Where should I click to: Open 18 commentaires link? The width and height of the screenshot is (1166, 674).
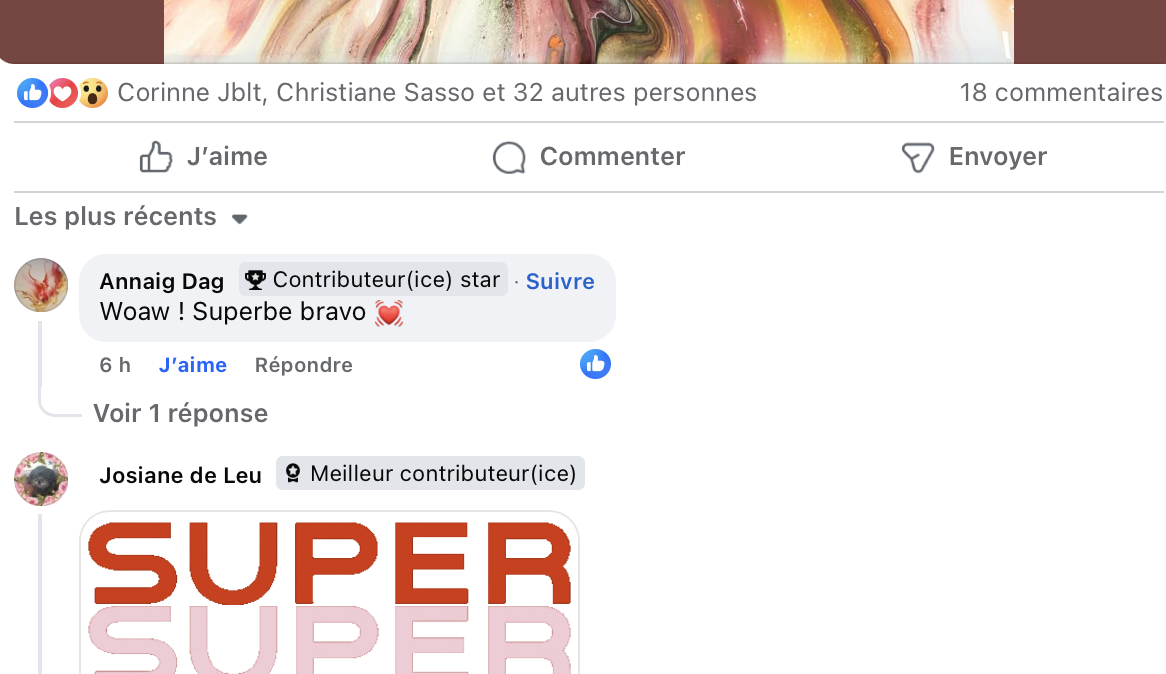(1060, 93)
